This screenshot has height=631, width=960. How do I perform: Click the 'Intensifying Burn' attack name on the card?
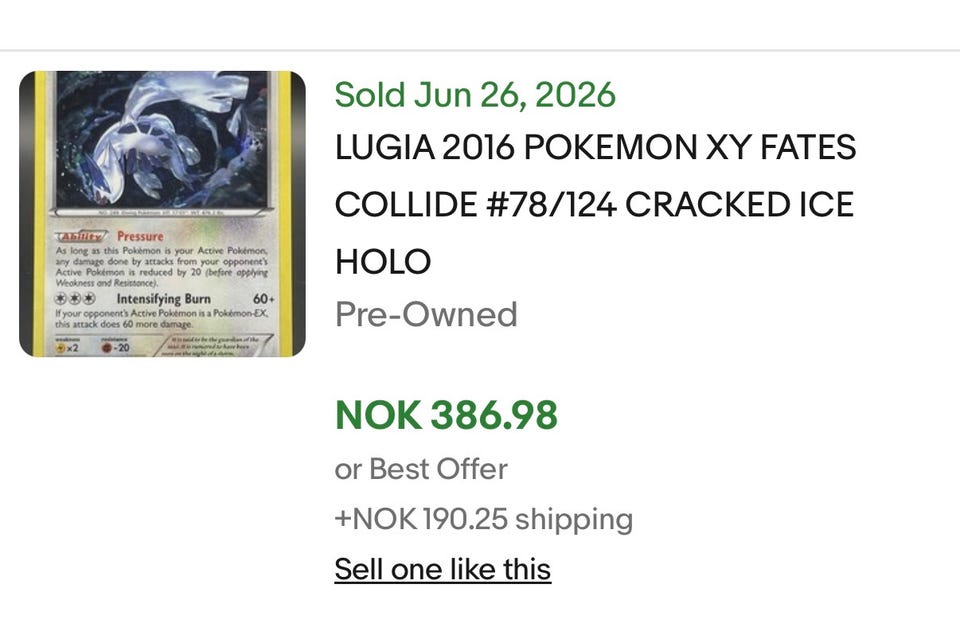click(163, 299)
